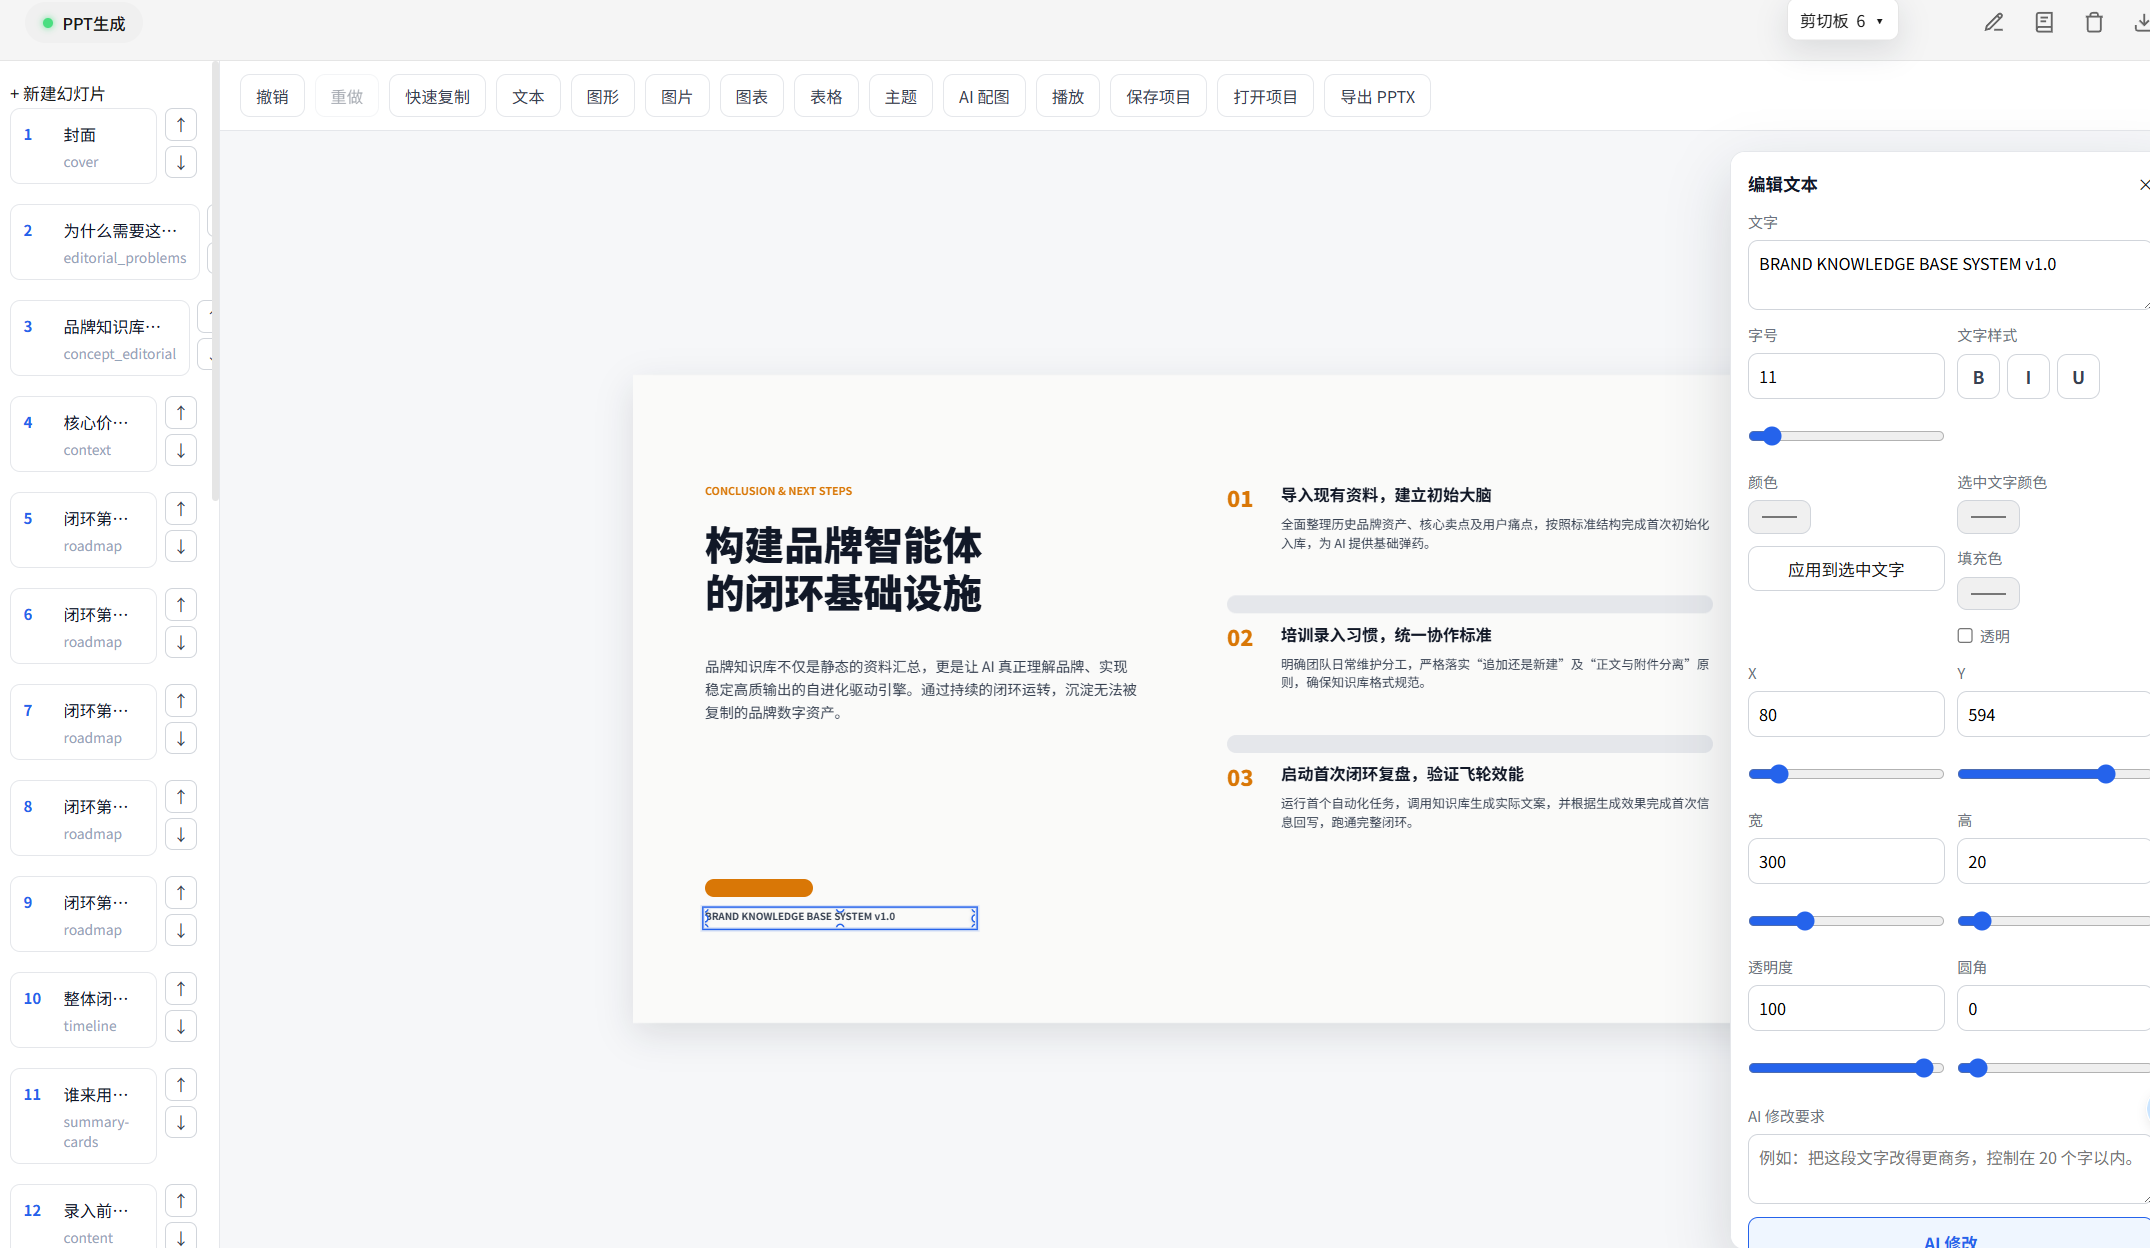Move slide 7 up with arrow

click(x=181, y=700)
